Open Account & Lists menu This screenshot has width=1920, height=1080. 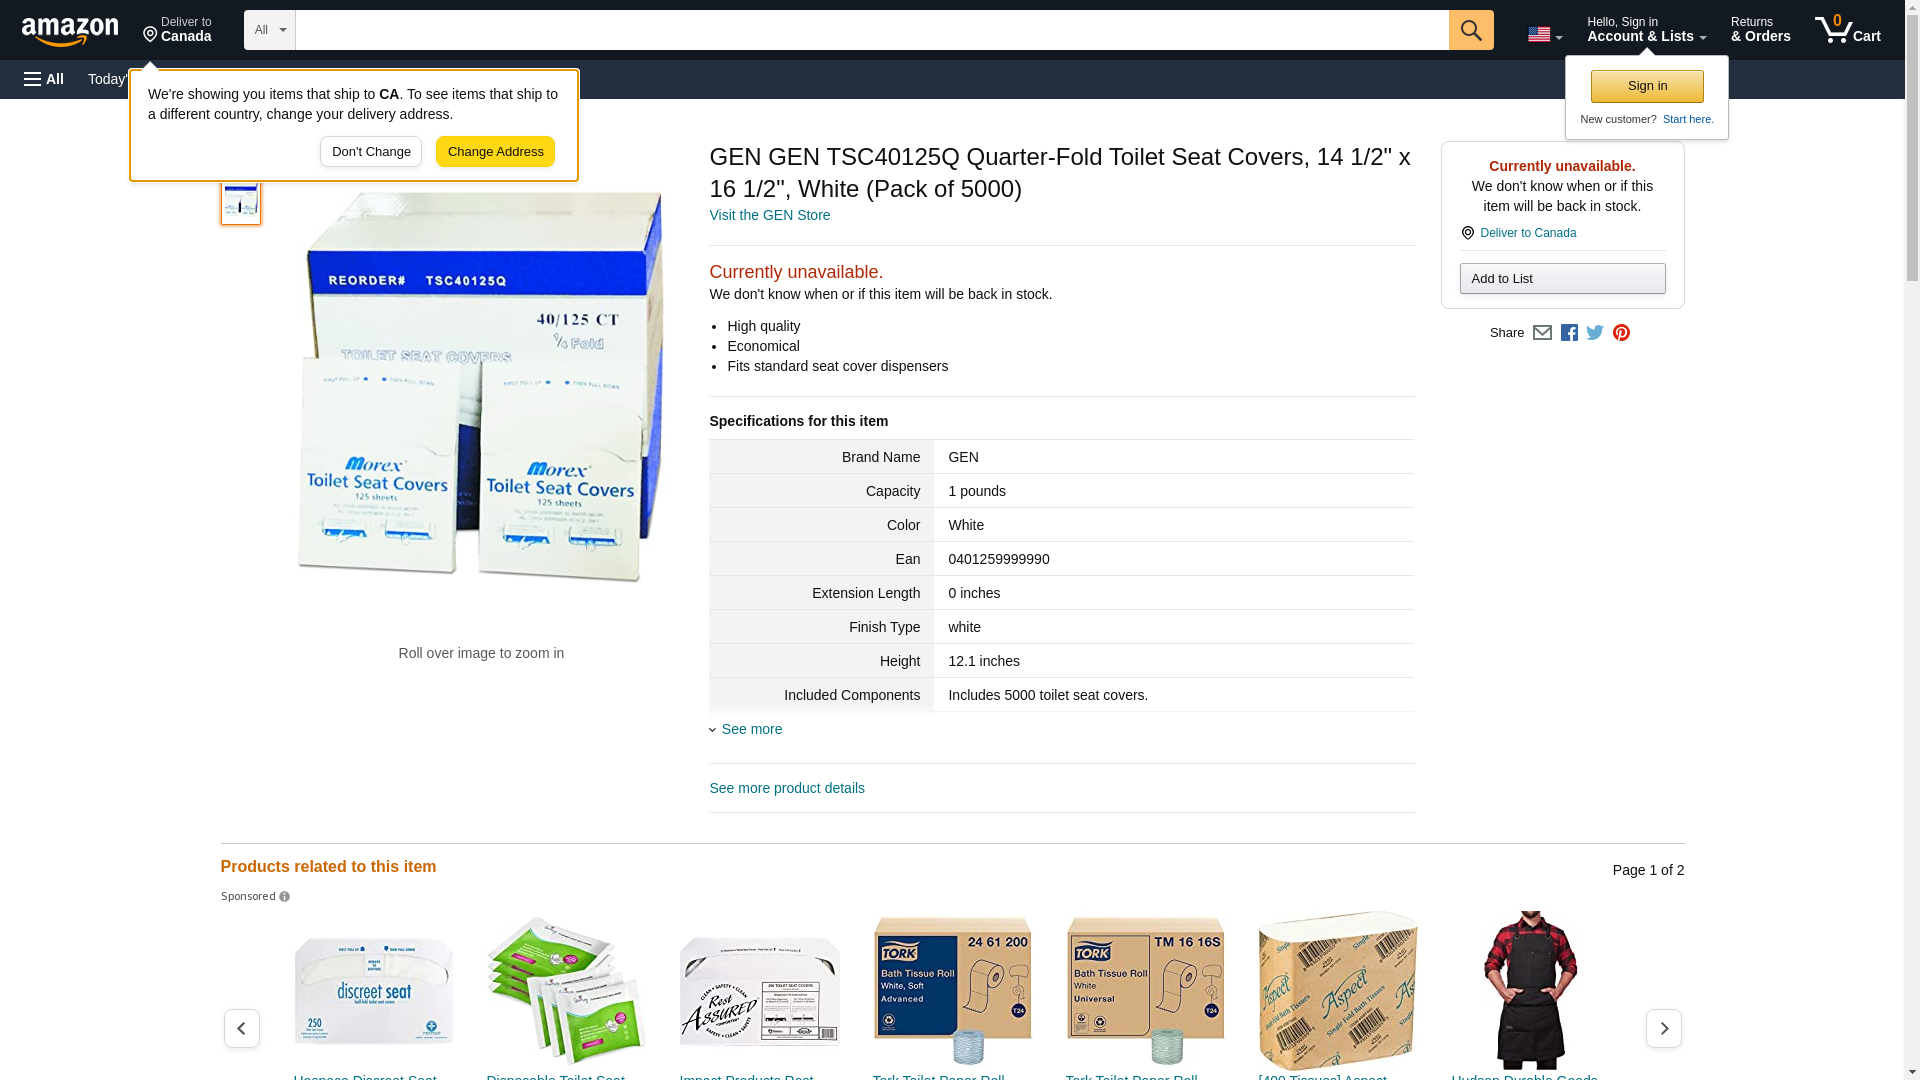click(x=1646, y=30)
